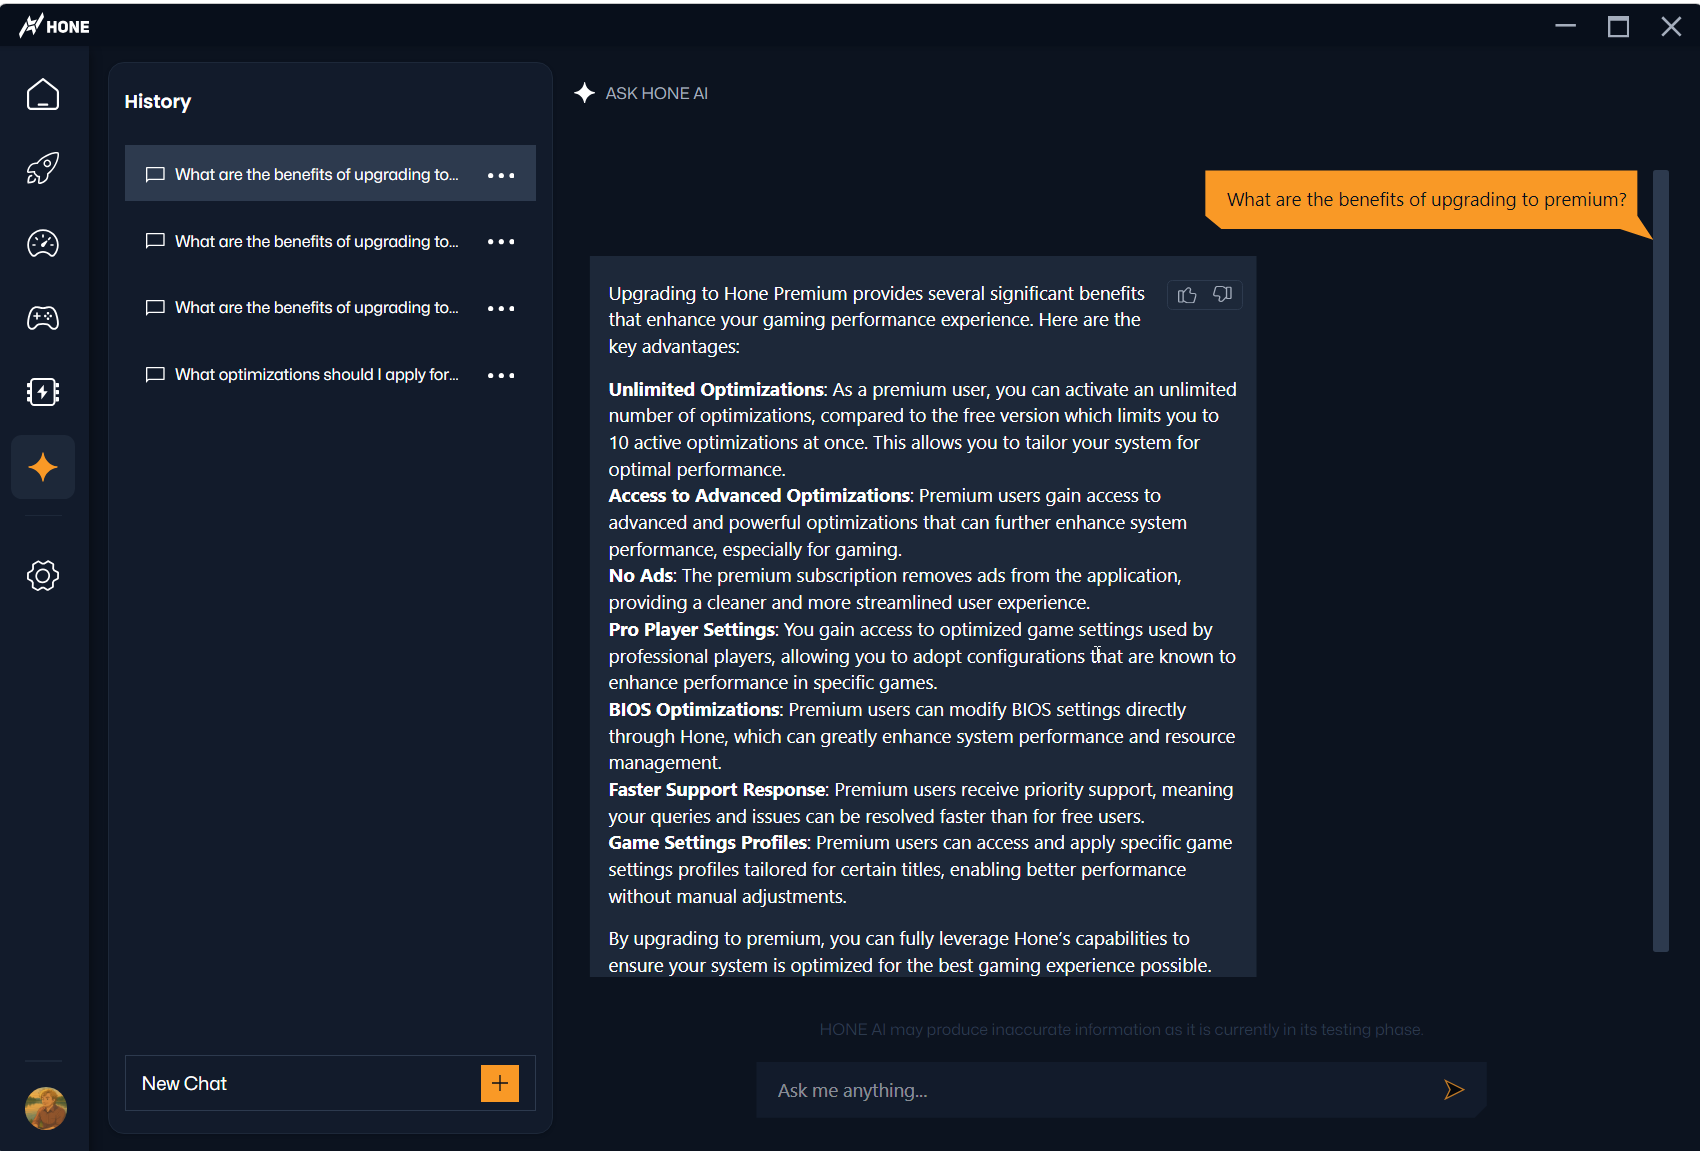Screen dimensions: 1700x1151
Task: Maximize the Hone window
Action: 1618,26
